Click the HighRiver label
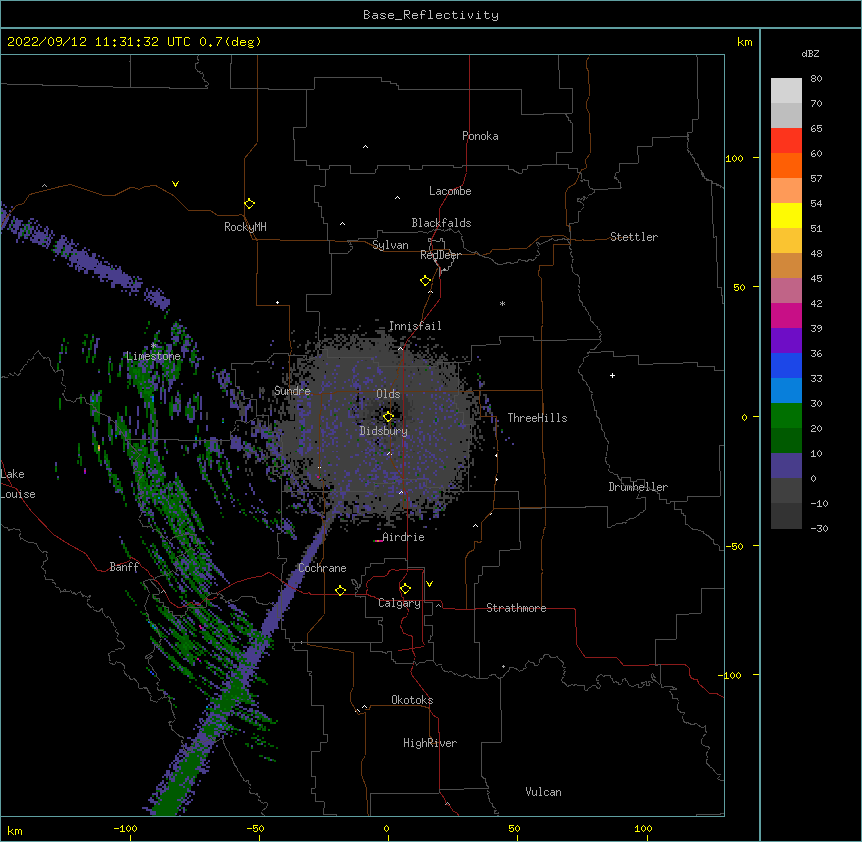862x842 pixels. pyautogui.click(x=430, y=743)
